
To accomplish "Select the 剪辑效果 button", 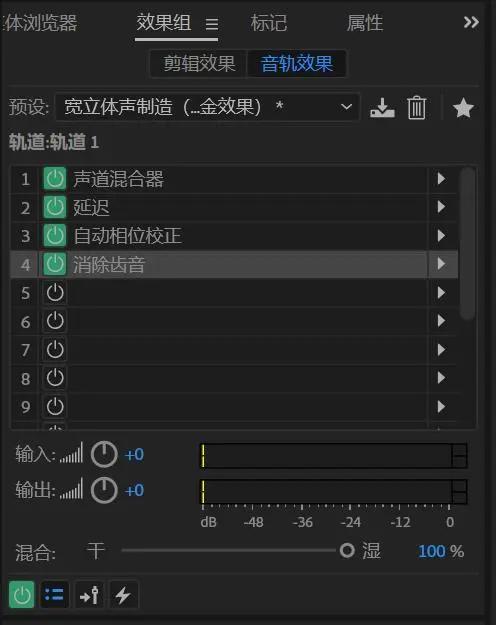I will click(x=199, y=63).
